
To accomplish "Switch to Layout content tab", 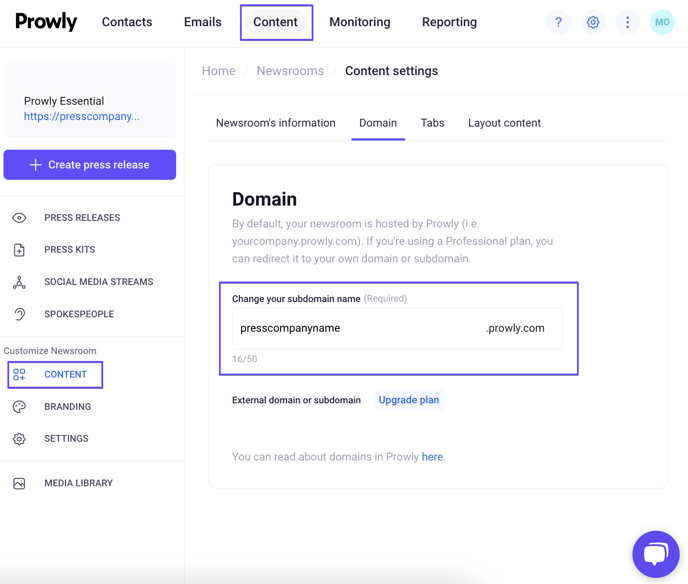I will point(504,123).
